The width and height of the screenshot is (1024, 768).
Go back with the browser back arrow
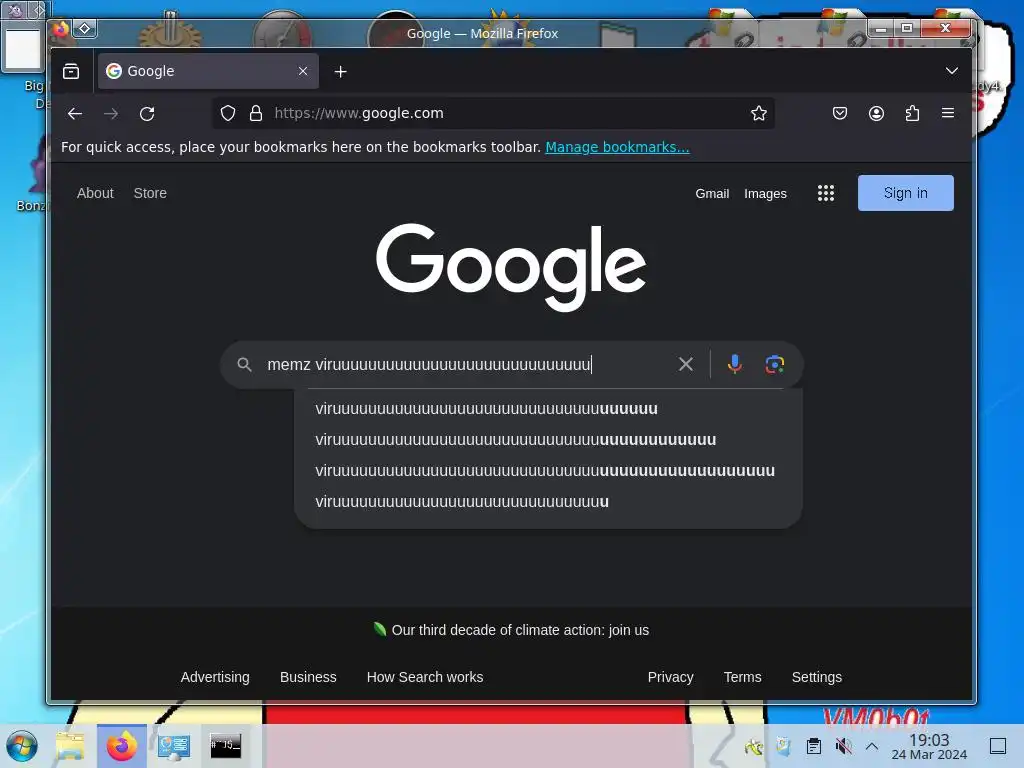[74, 114]
